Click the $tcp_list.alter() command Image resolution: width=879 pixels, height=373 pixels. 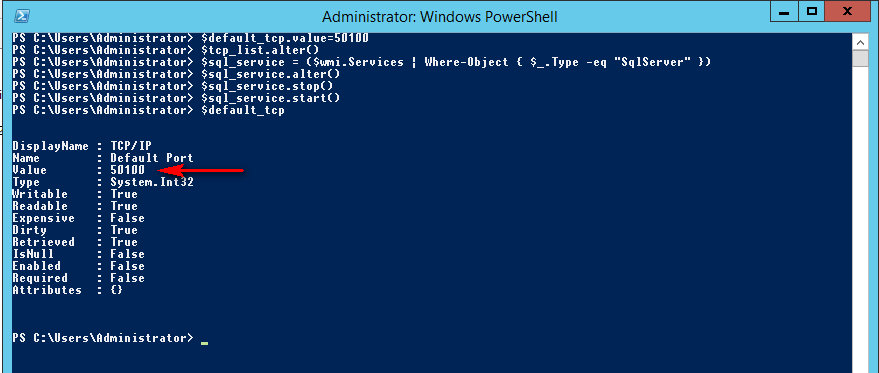click(166, 50)
